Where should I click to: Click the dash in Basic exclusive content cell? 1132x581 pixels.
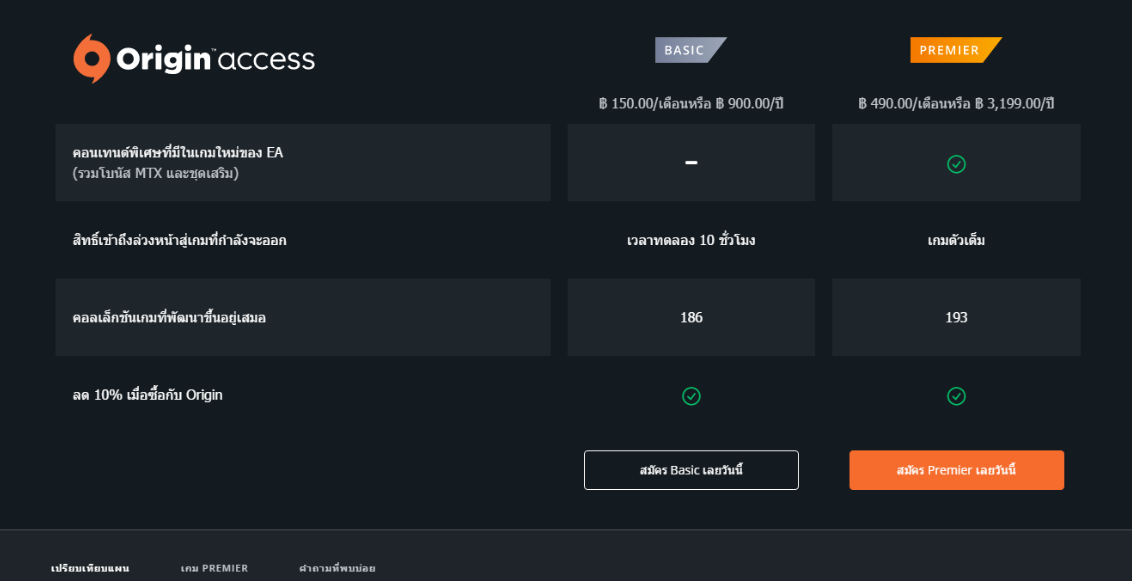[x=691, y=163]
